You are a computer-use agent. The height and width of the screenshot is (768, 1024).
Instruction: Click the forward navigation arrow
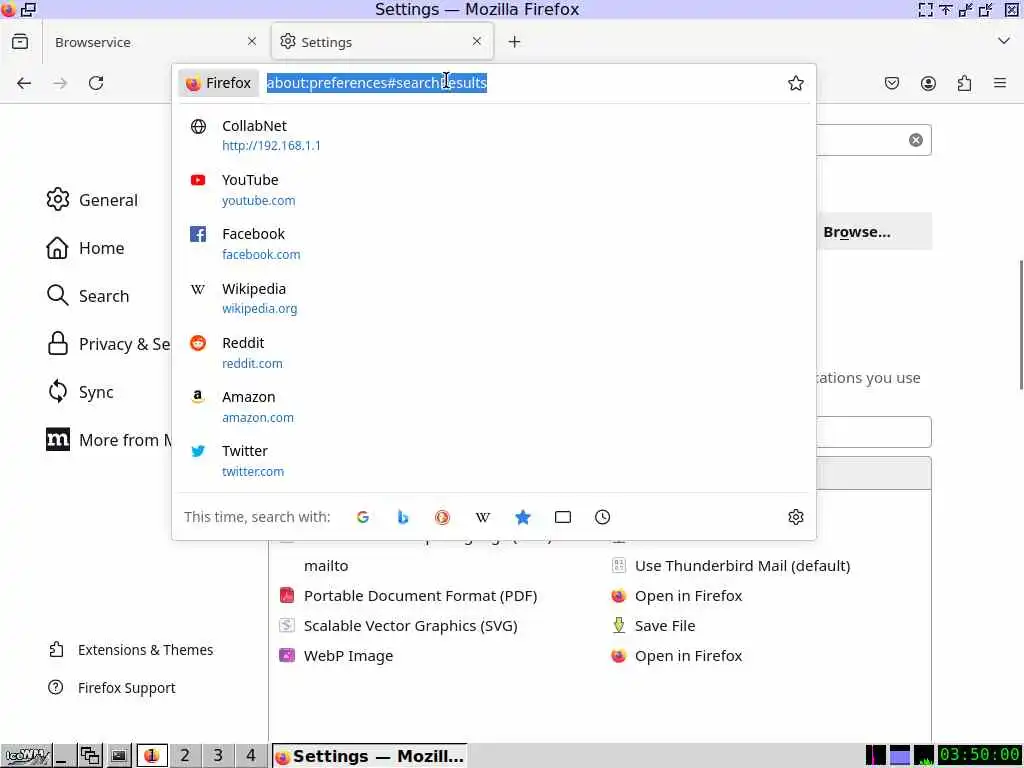pos(60,83)
